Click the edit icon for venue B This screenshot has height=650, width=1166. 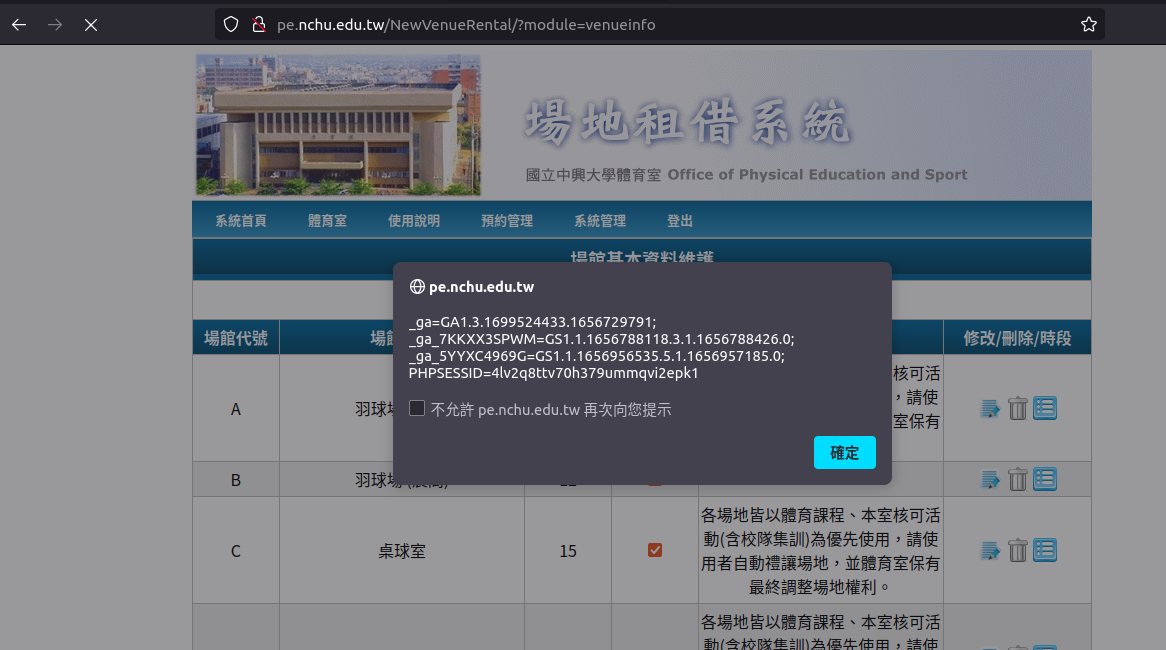click(x=990, y=480)
